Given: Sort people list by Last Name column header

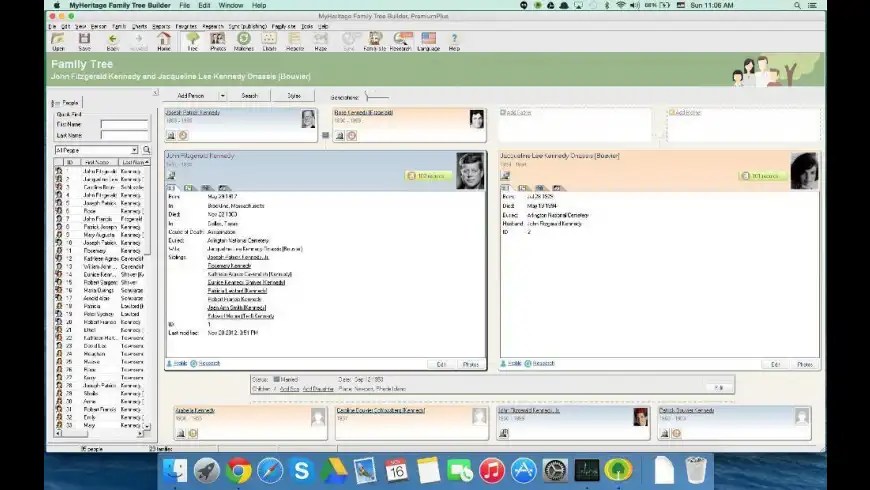Looking at the screenshot, I should pyautogui.click(x=134, y=162).
